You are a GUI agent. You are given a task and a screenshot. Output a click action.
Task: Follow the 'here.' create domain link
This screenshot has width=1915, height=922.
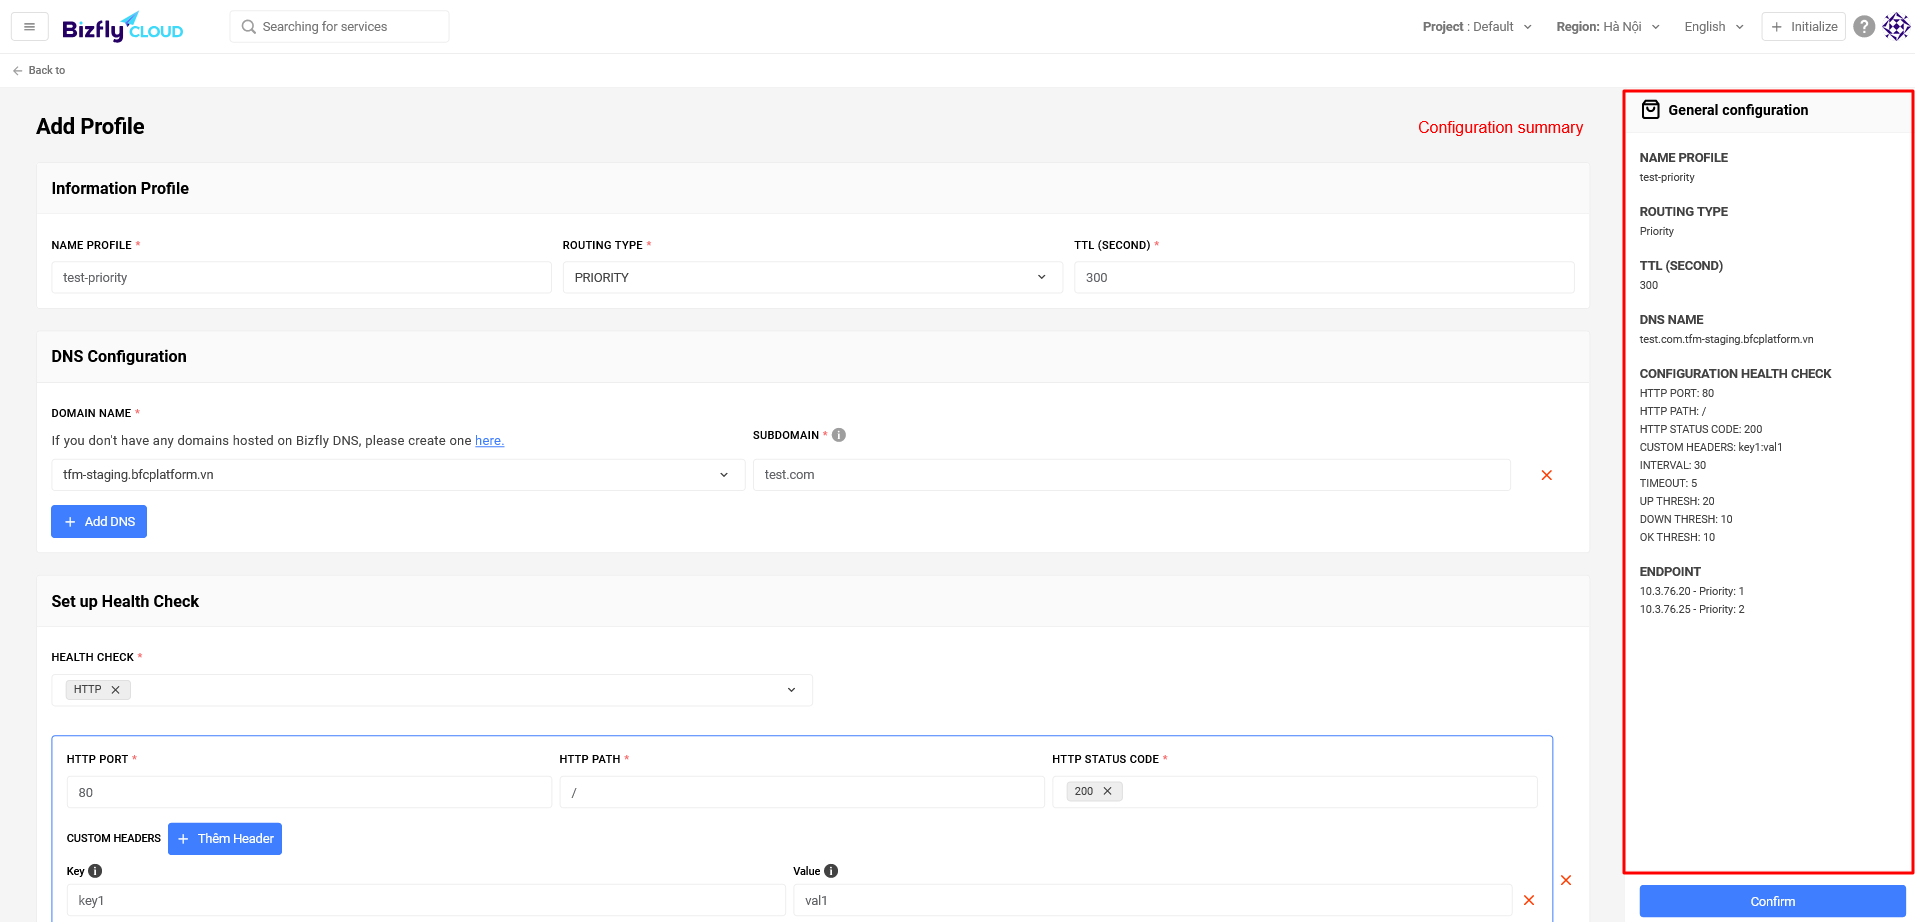click(x=489, y=441)
